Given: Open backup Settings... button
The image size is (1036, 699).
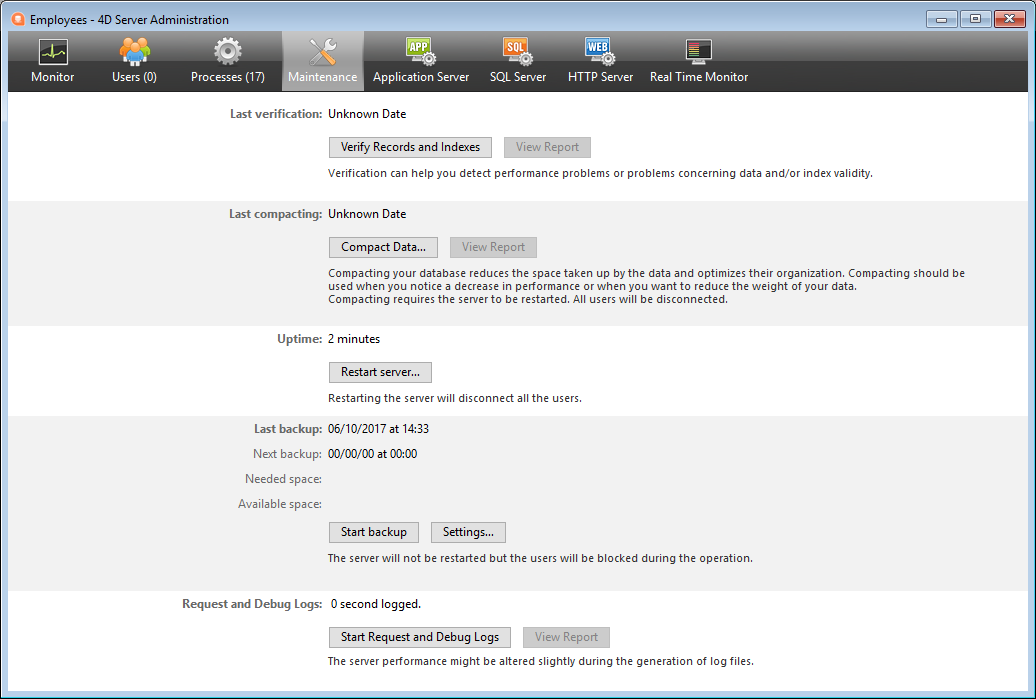Looking at the screenshot, I should pos(468,532).
